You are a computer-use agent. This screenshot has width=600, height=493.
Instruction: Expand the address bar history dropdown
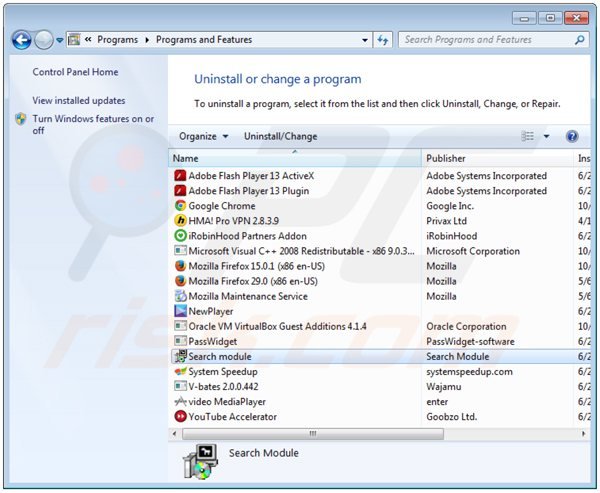click(365, 40)
